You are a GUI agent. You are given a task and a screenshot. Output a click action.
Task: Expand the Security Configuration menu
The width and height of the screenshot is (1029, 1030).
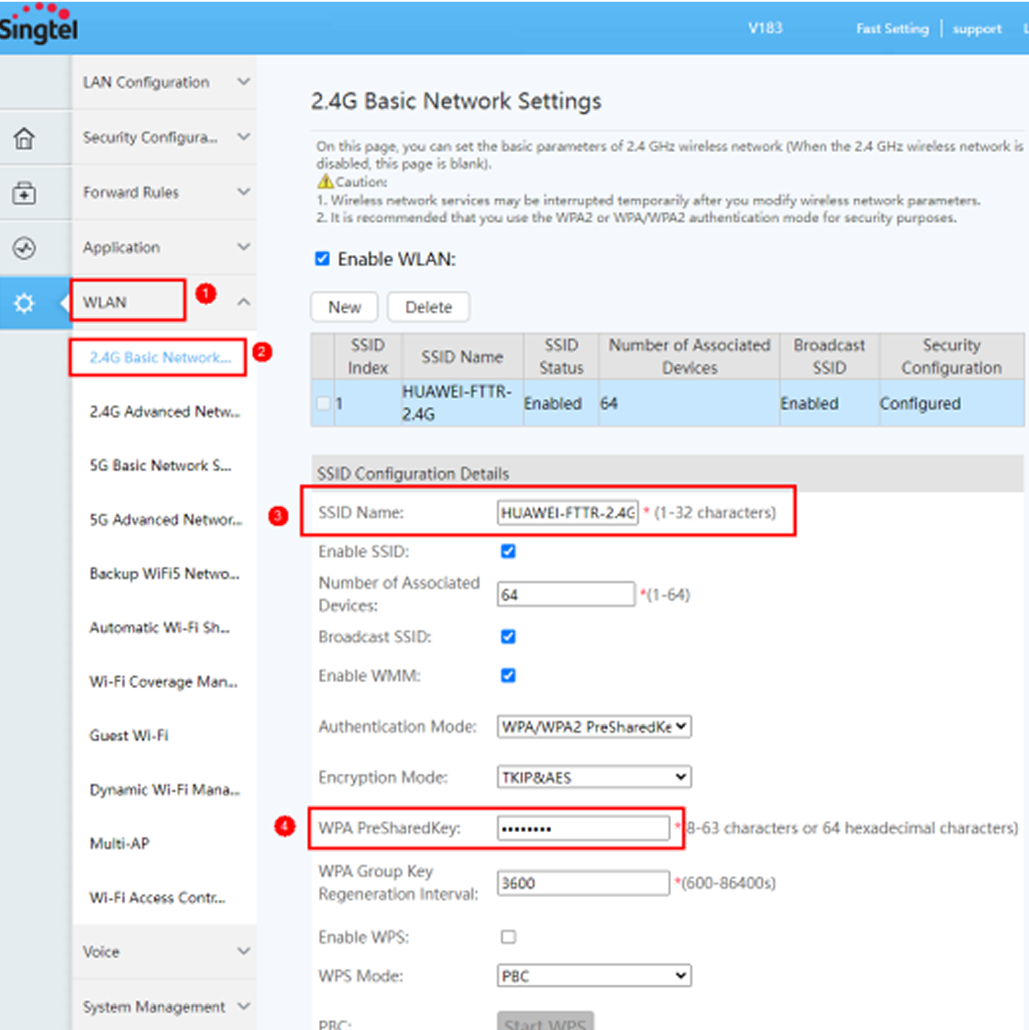(x=164, y=137)
